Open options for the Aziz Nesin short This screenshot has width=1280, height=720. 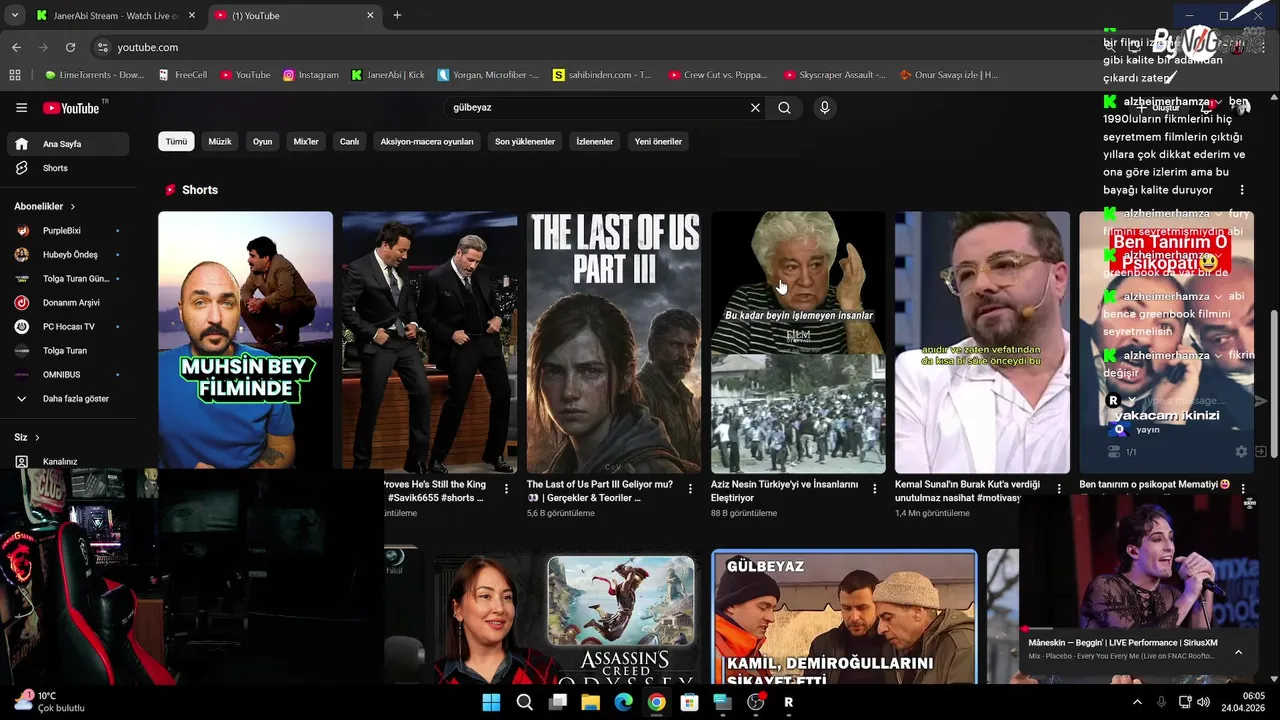point(875,489)
